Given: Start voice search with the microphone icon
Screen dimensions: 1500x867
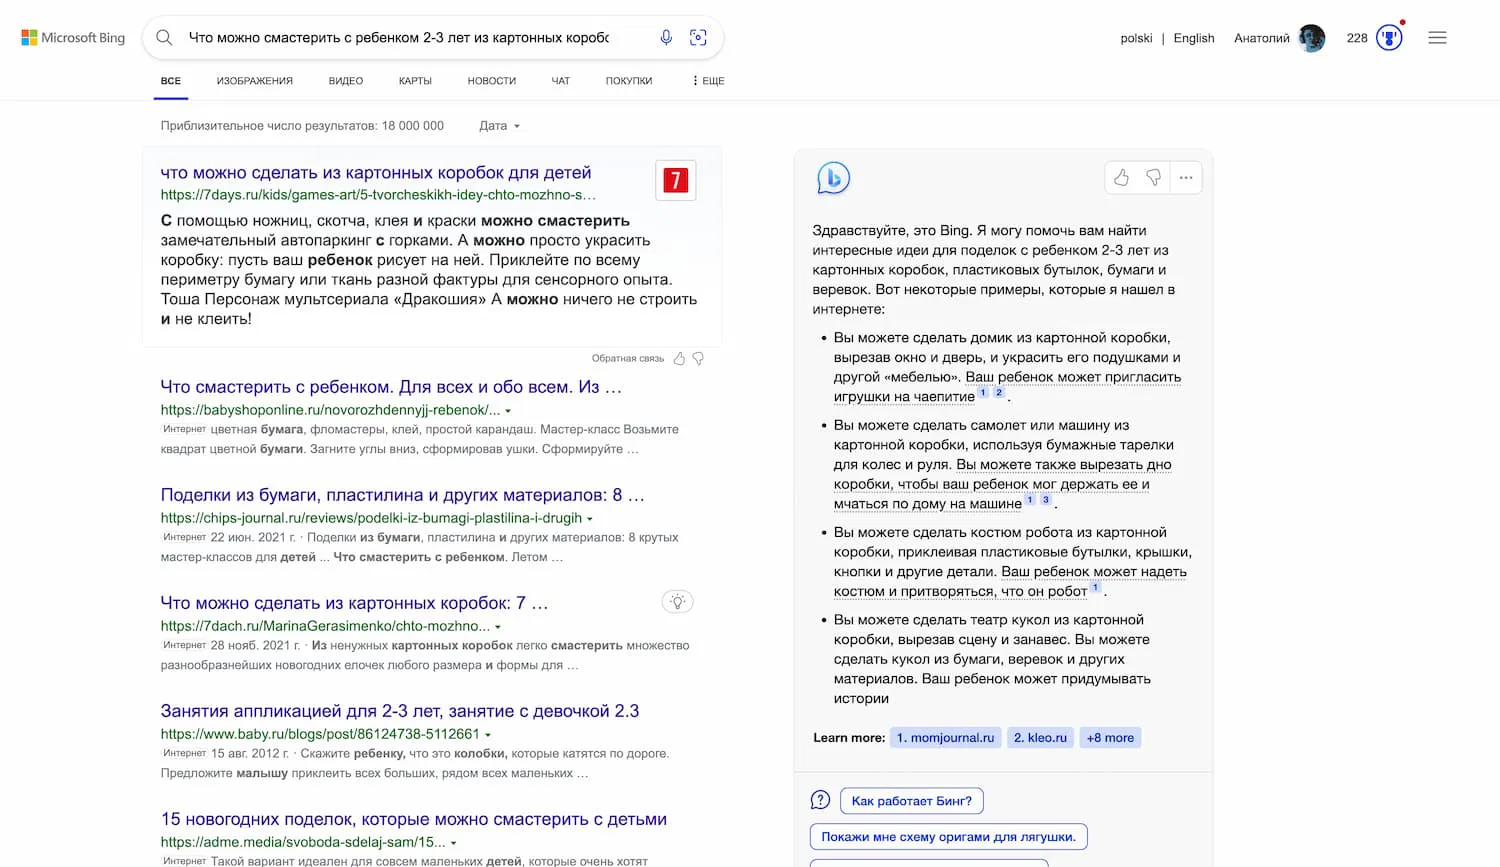Looking at the screenshot, I should 666,38.
